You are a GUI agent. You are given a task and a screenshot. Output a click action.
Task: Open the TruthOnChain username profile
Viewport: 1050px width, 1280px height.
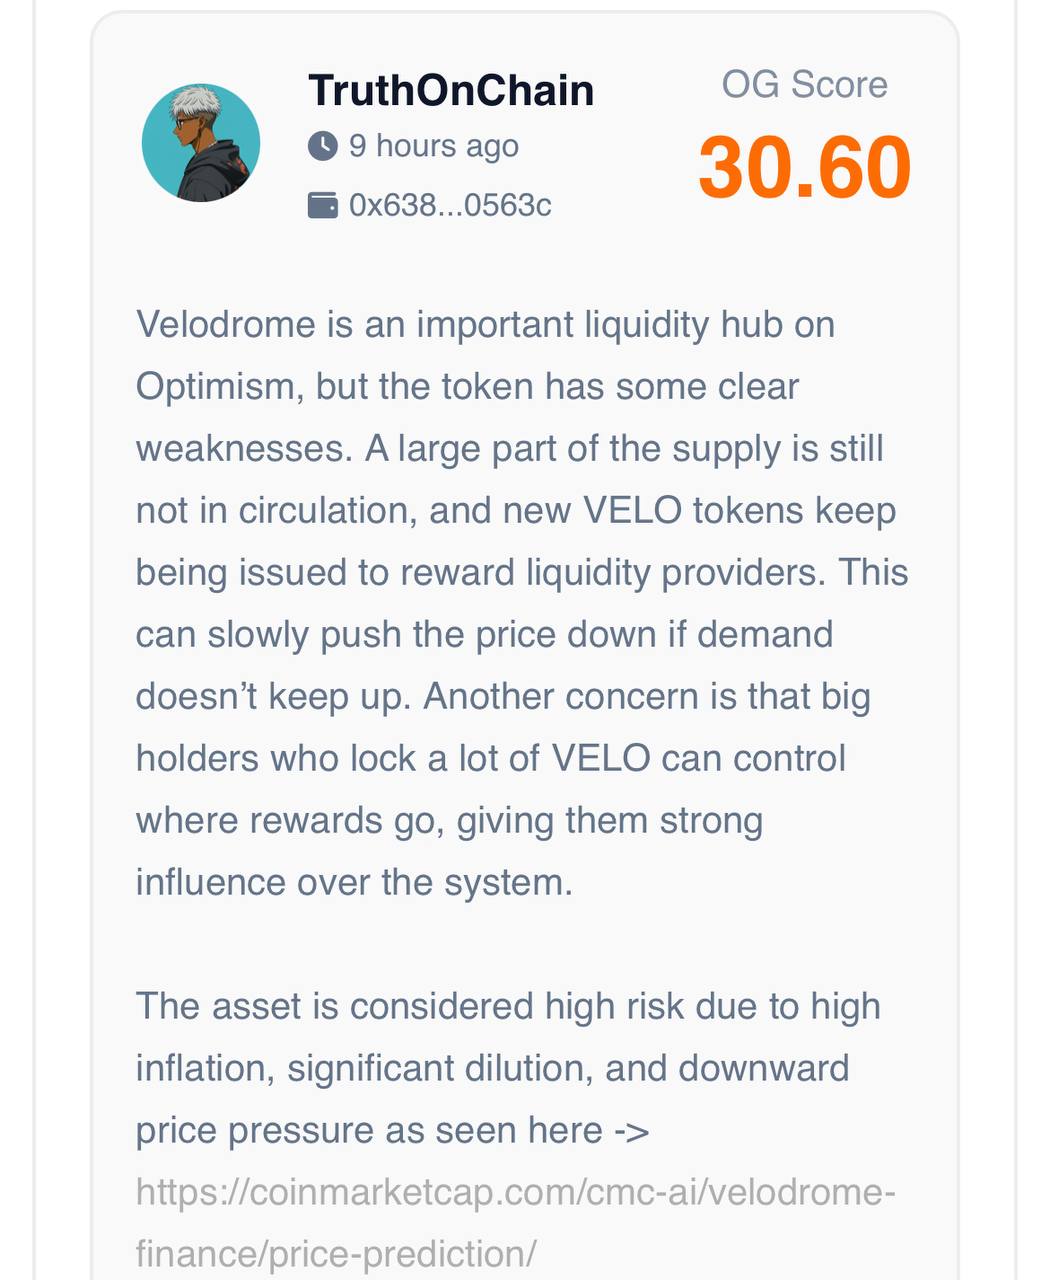(451, 90)
